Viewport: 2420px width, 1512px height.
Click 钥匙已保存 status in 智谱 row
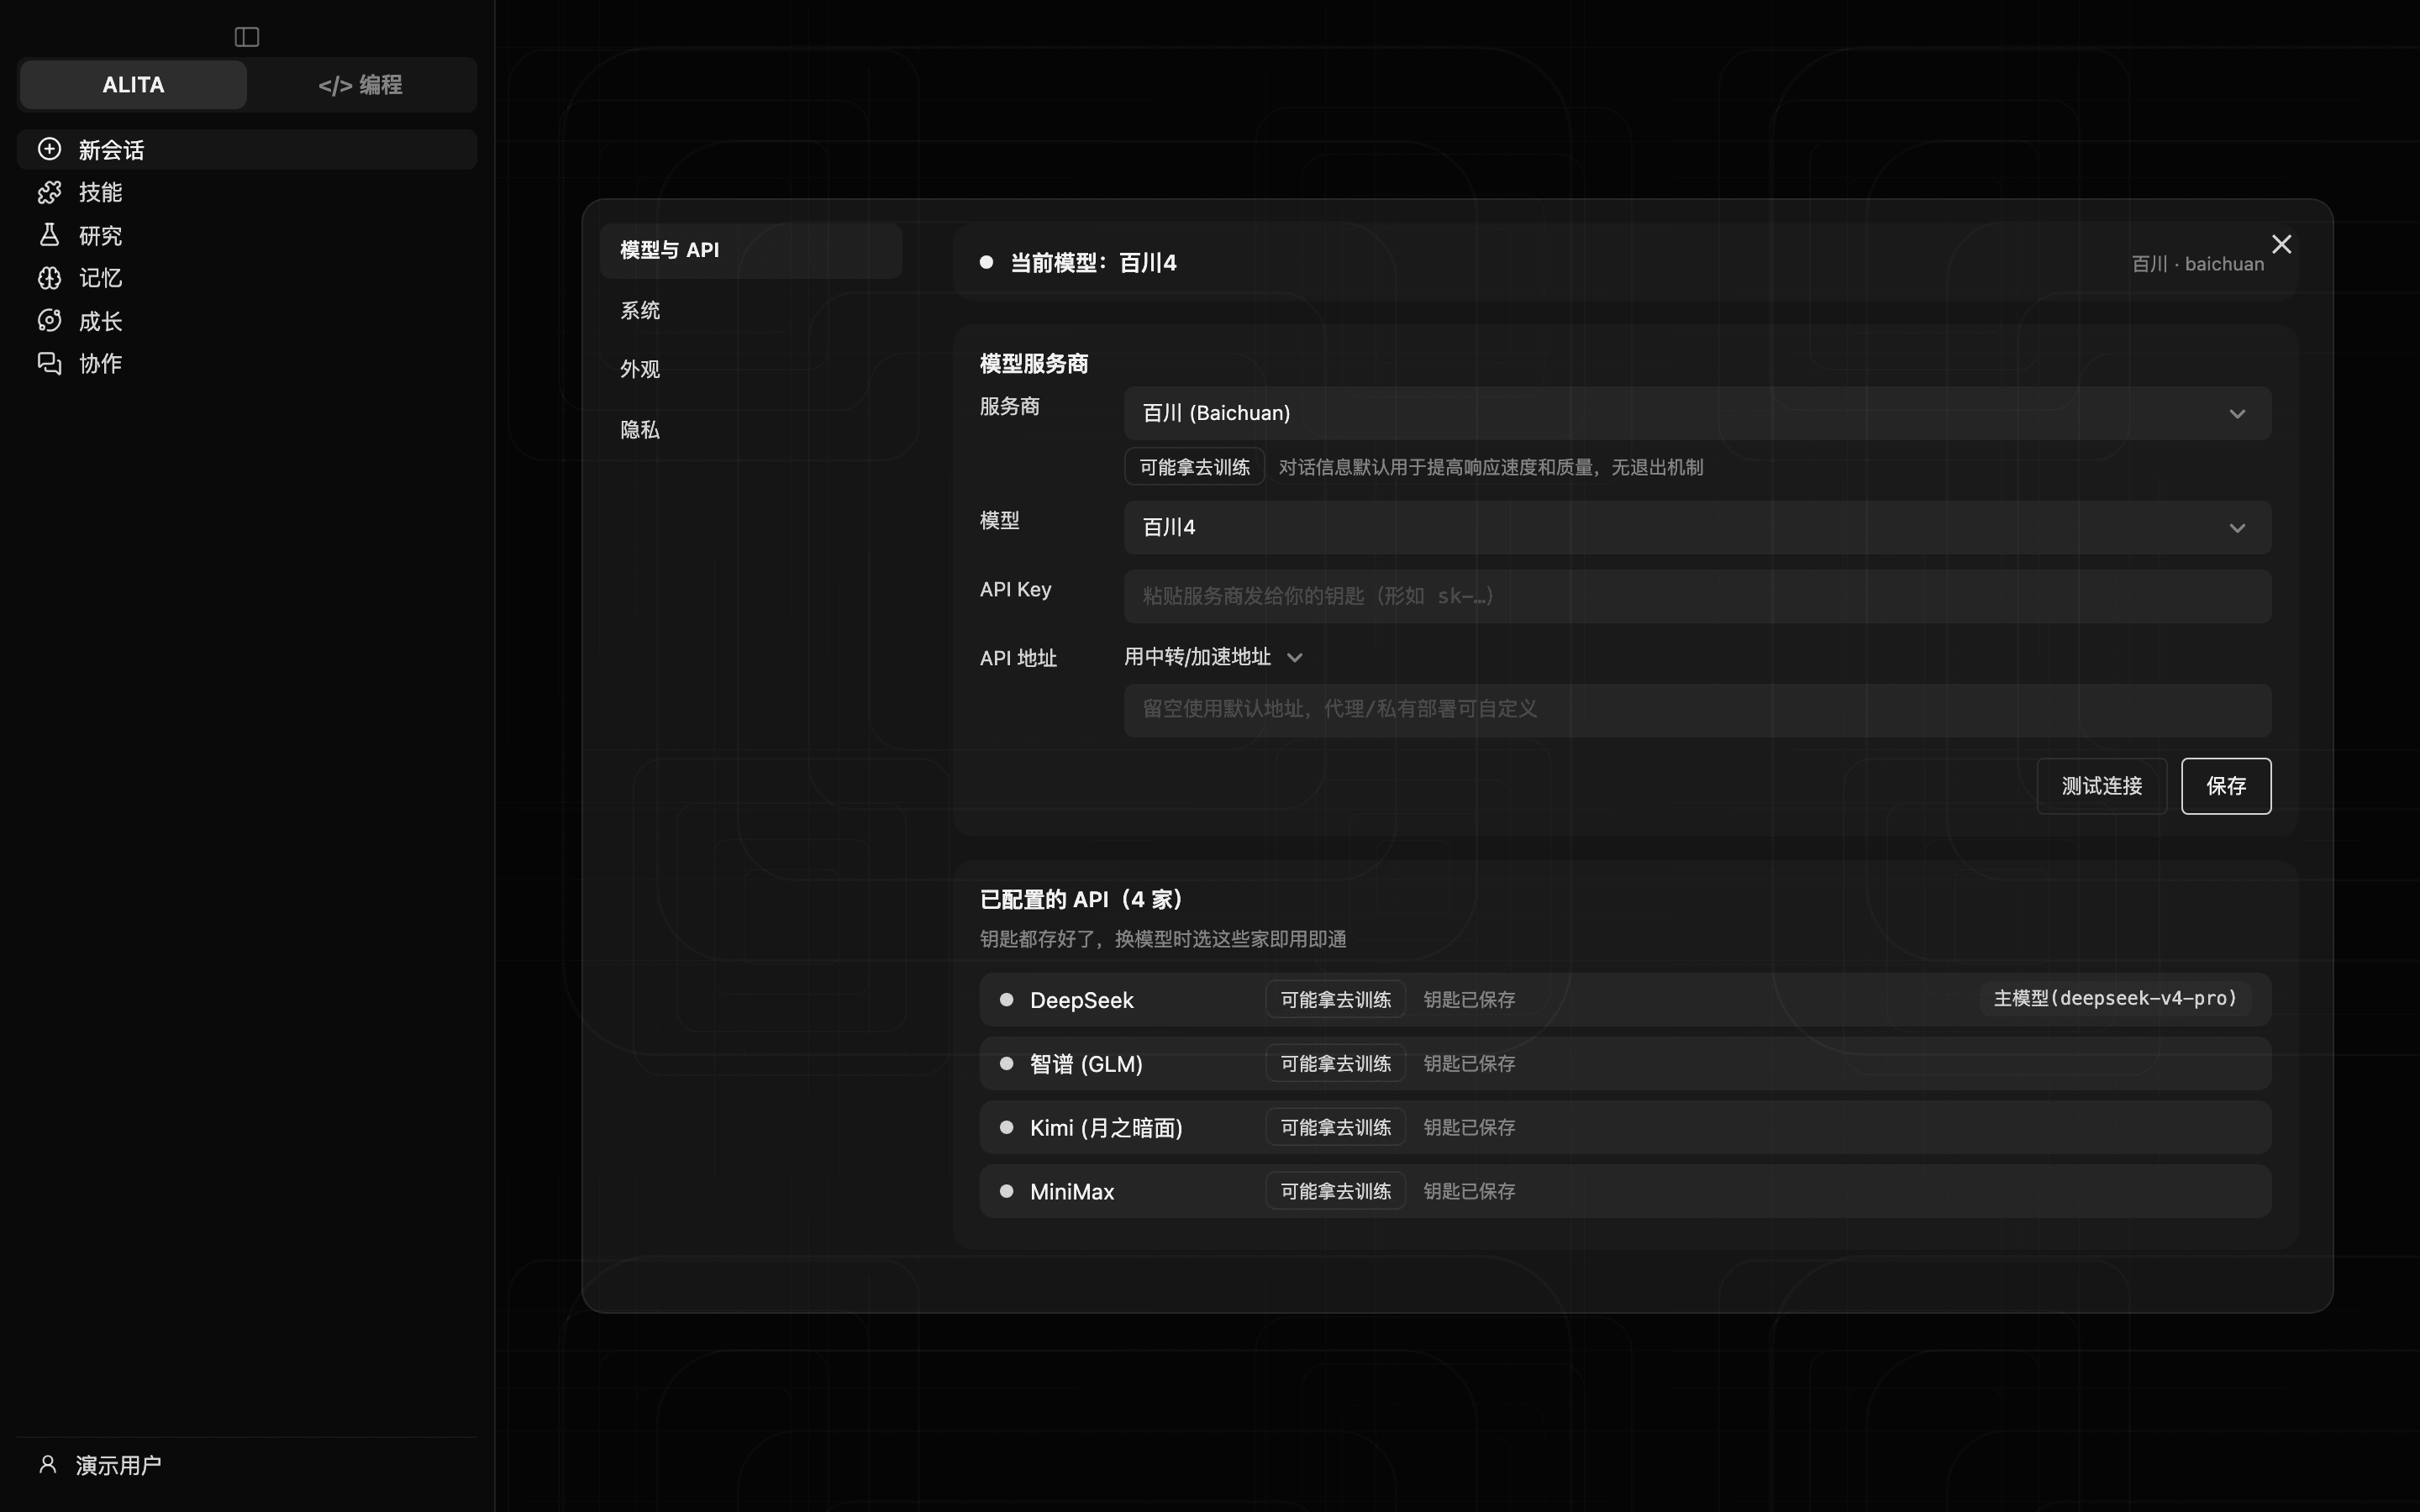coord(1469,1064)
